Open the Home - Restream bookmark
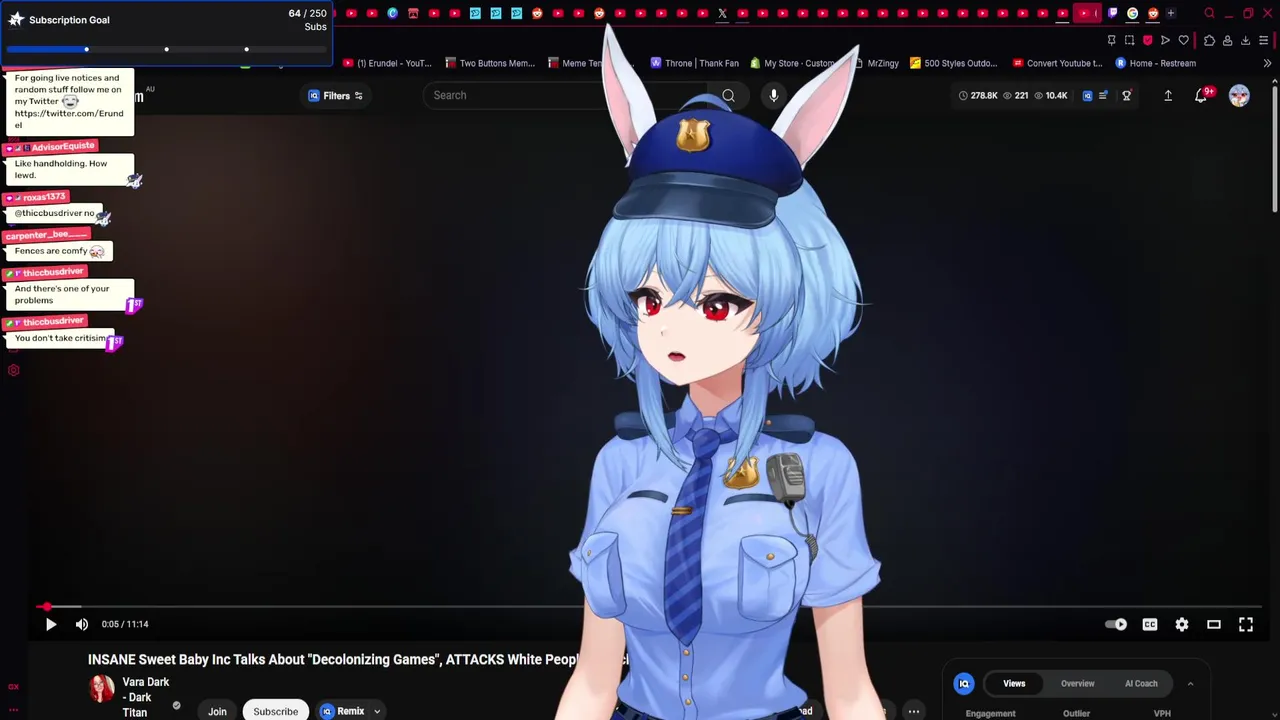Viewport: 1280px width, 720px height. pos(1155,63)
